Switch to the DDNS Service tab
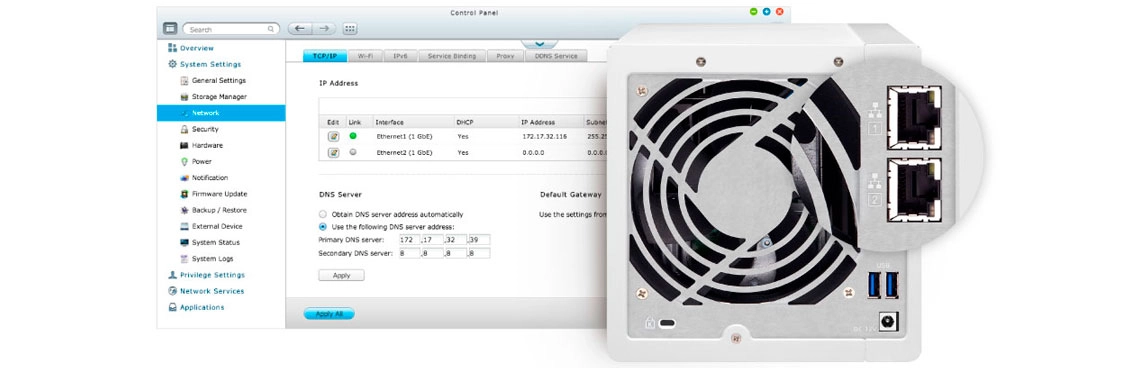This screenshot has height=368, width=1140. 556,56
